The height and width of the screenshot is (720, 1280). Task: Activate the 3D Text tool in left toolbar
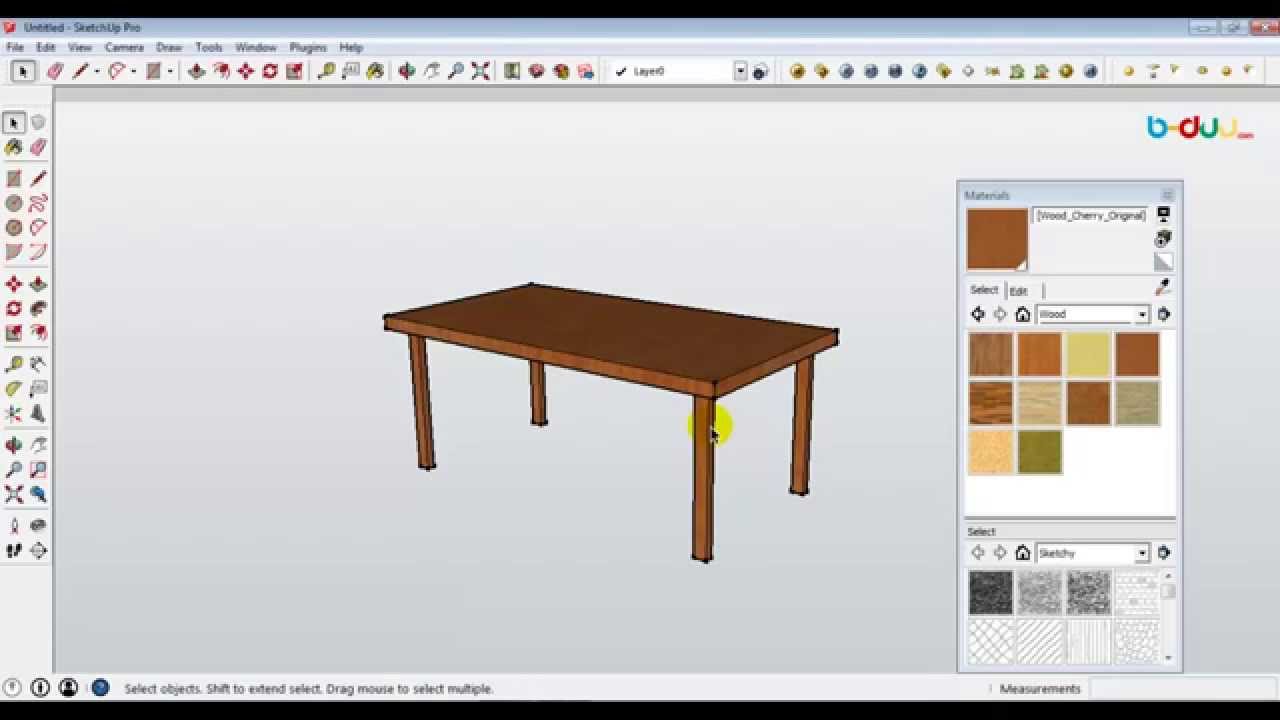[38, 413]
